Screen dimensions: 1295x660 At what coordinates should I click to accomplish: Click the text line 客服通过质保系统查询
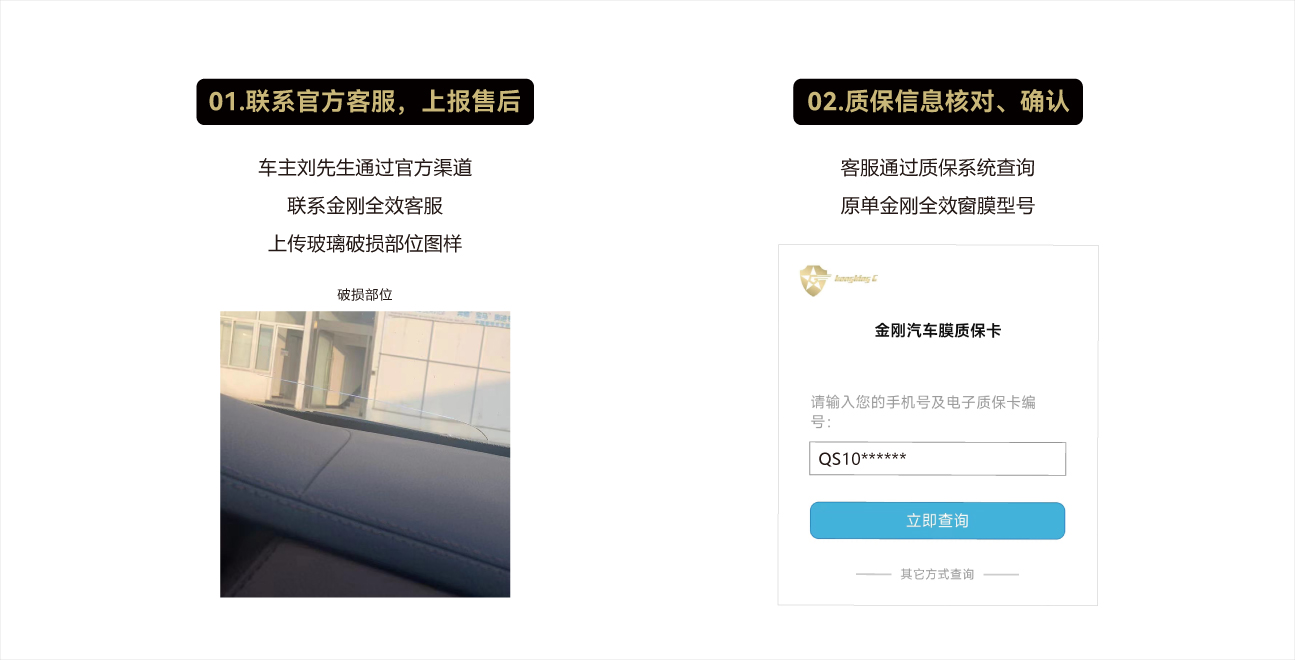click(x=938, y=168)
